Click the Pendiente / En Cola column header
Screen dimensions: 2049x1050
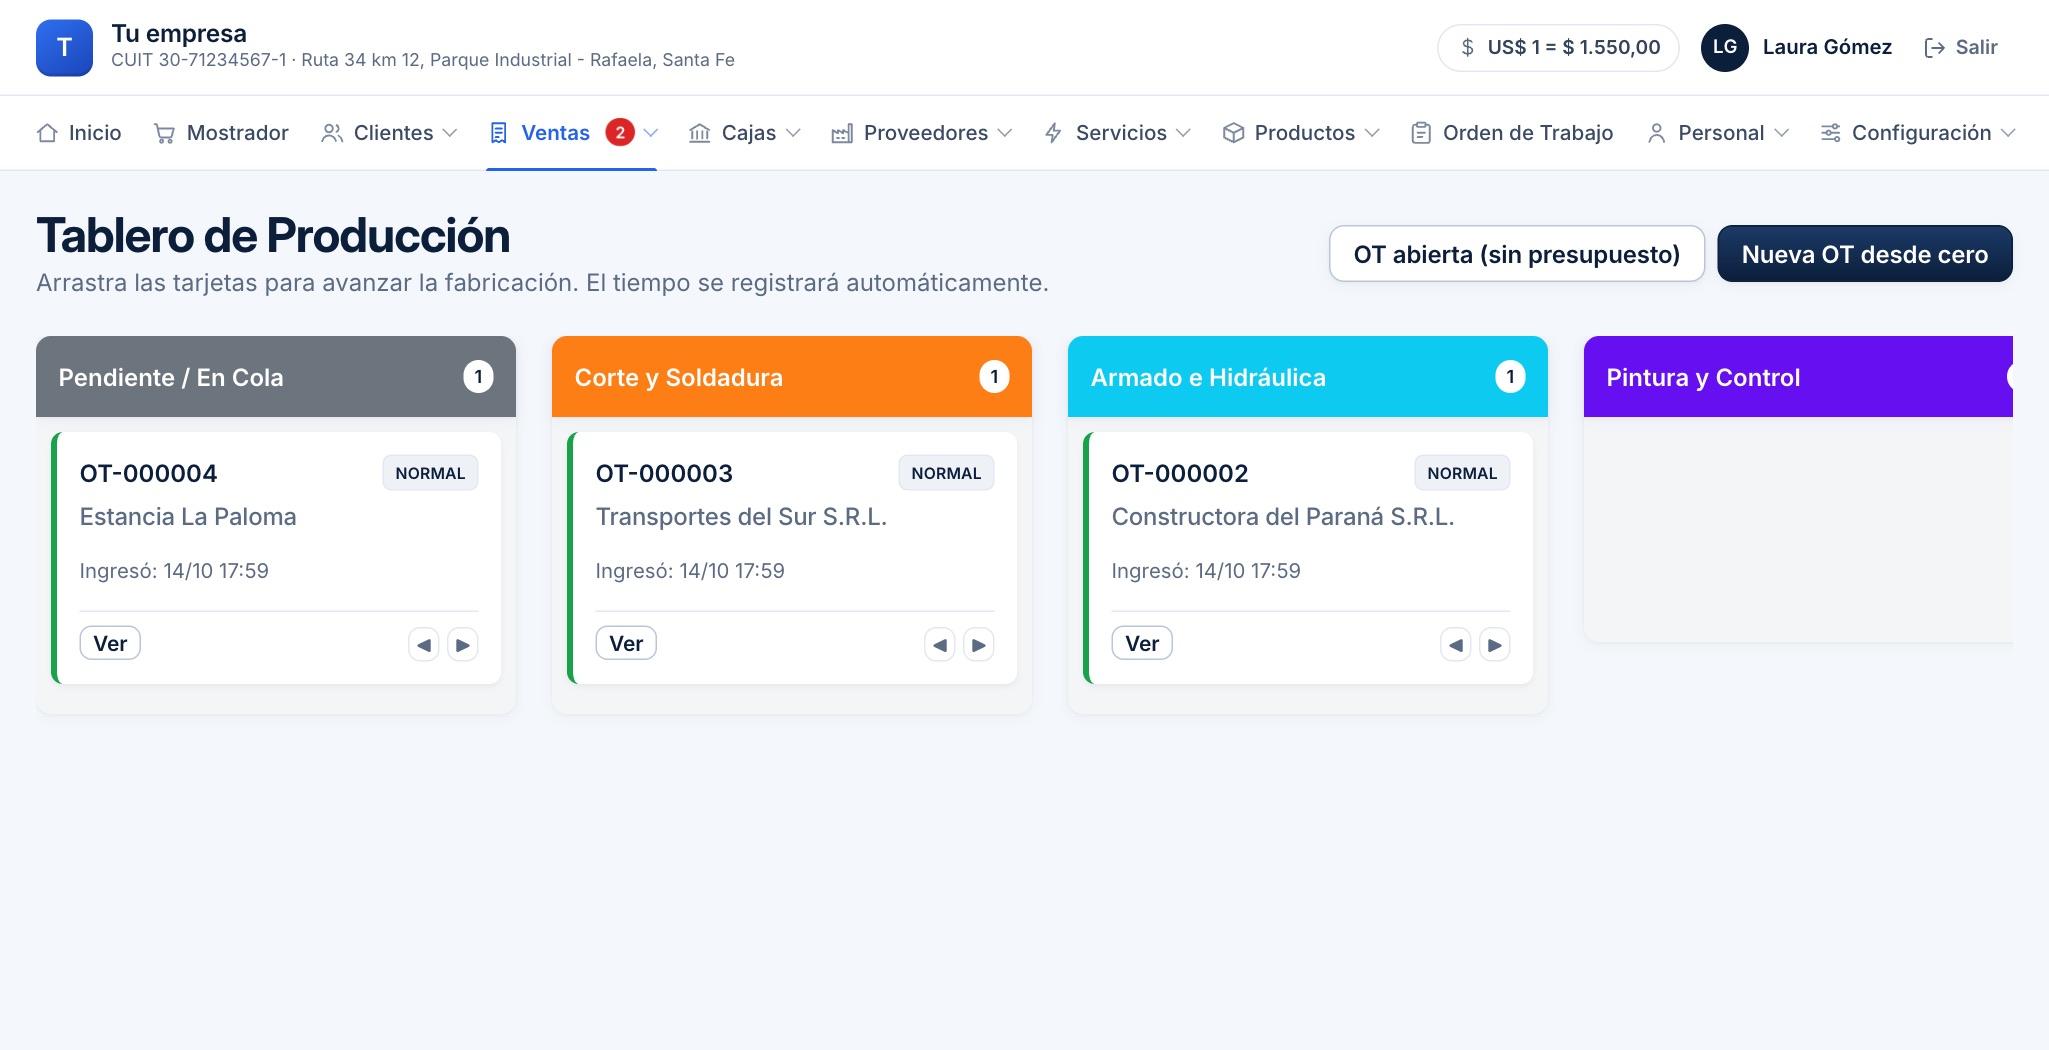276,377
